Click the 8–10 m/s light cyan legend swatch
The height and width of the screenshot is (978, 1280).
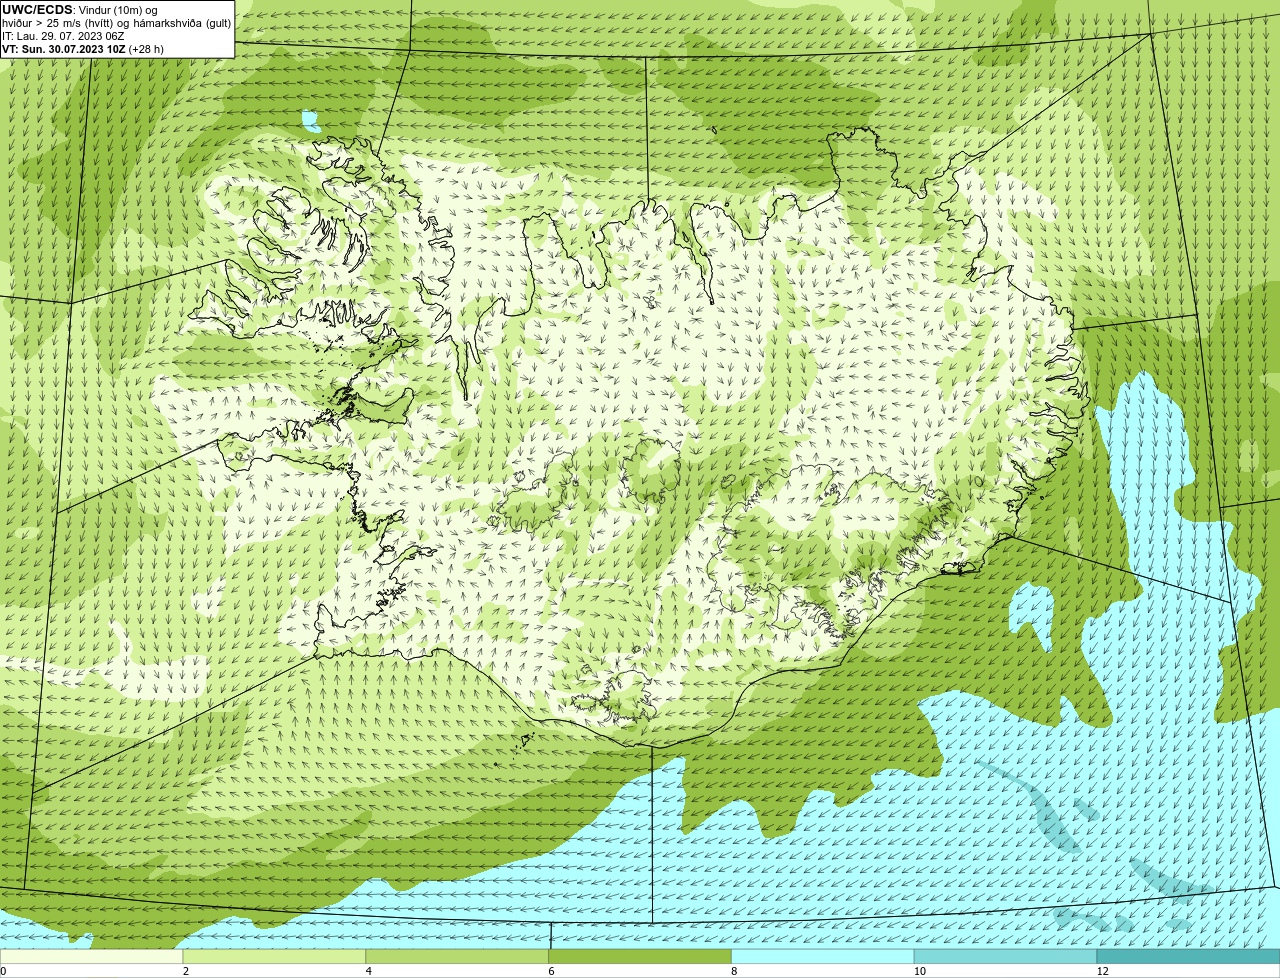[x=823, y=956]
